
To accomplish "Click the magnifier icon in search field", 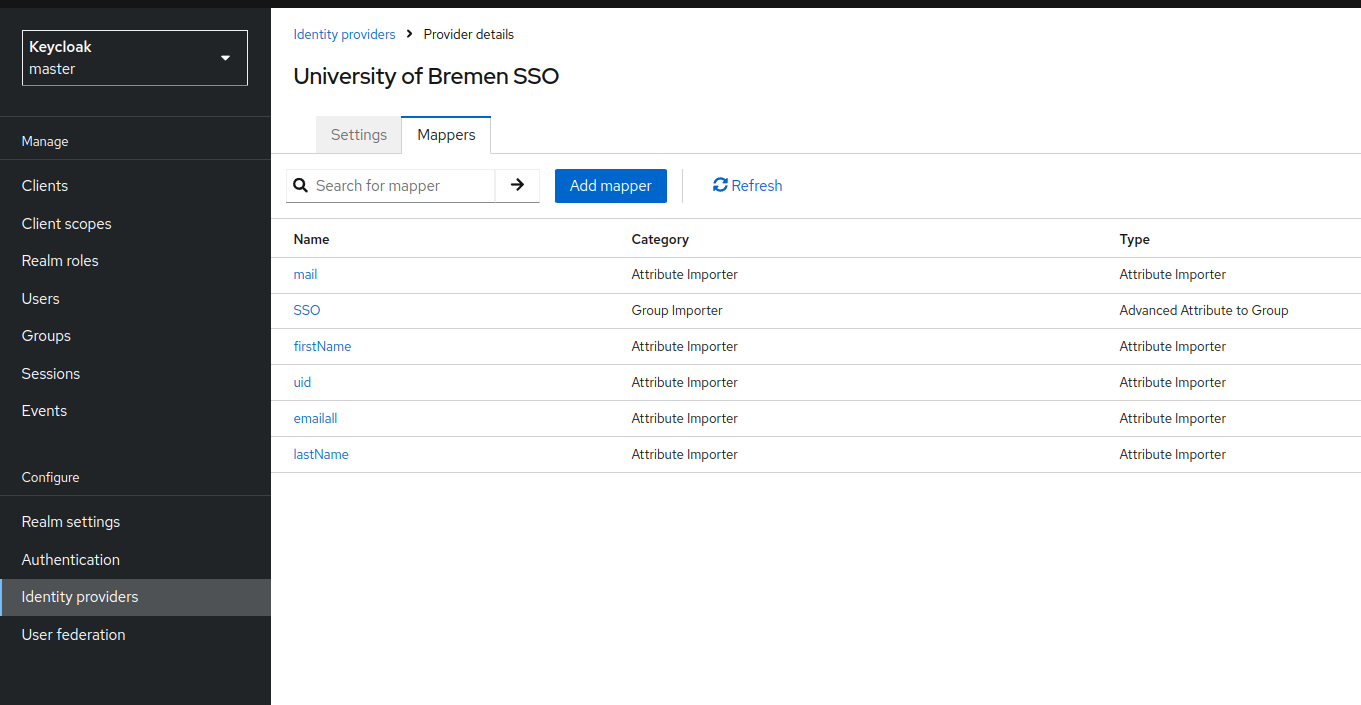I will (x=300, y=186).
